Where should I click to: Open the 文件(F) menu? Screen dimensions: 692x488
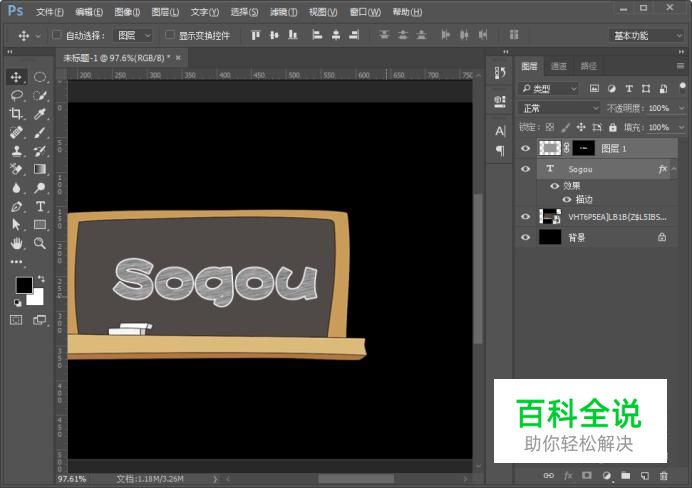coord(50,12)
